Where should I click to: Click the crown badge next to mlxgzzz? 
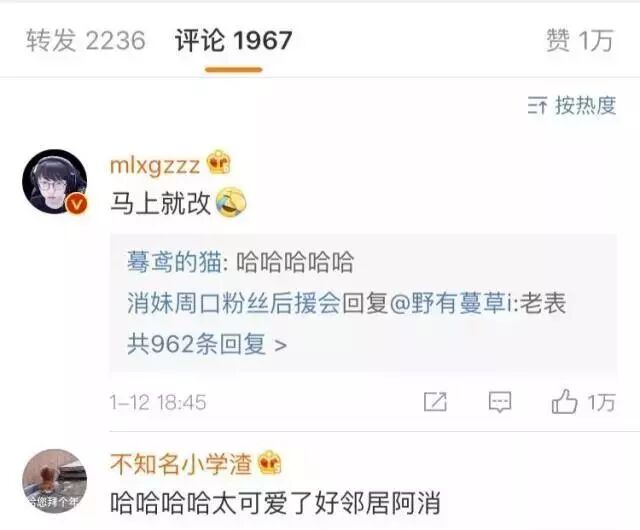219,163
